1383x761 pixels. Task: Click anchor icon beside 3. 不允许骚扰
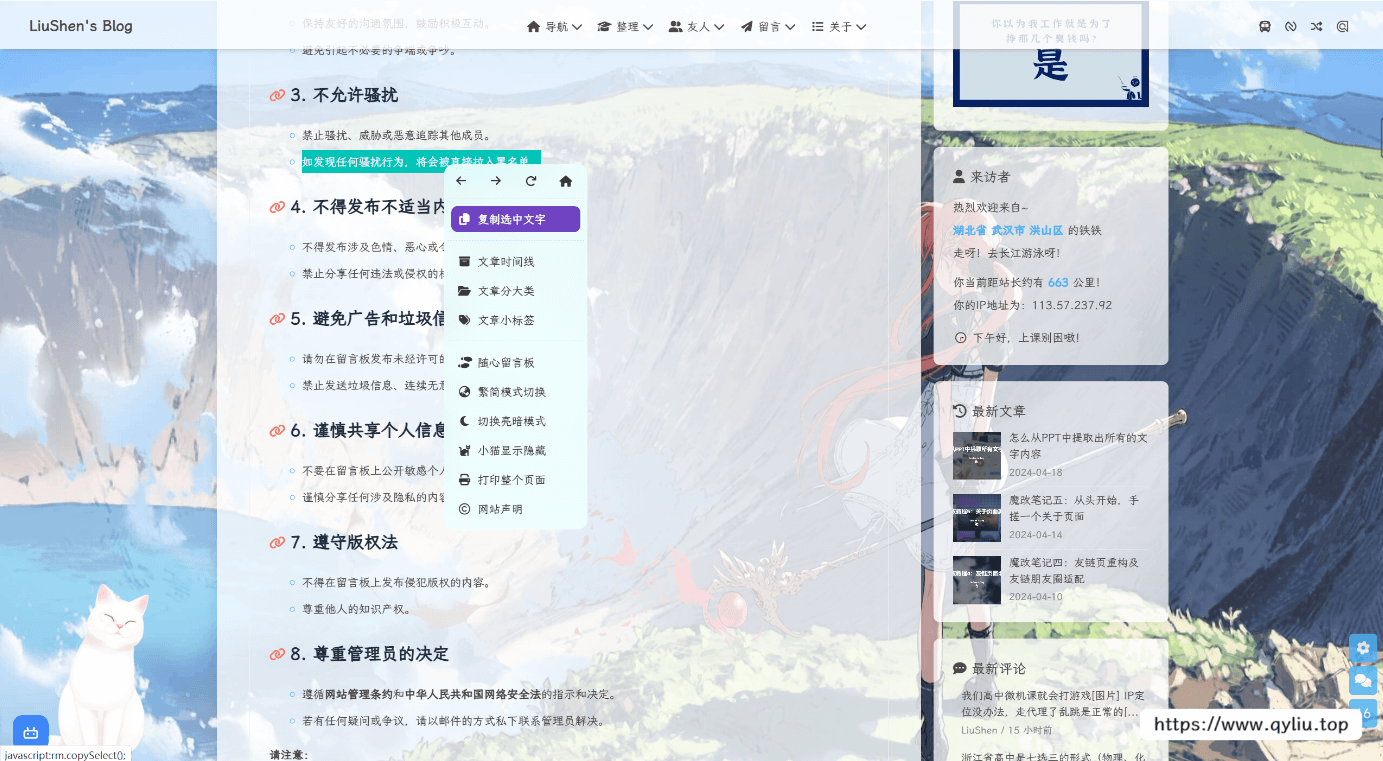tap(278, 95)
